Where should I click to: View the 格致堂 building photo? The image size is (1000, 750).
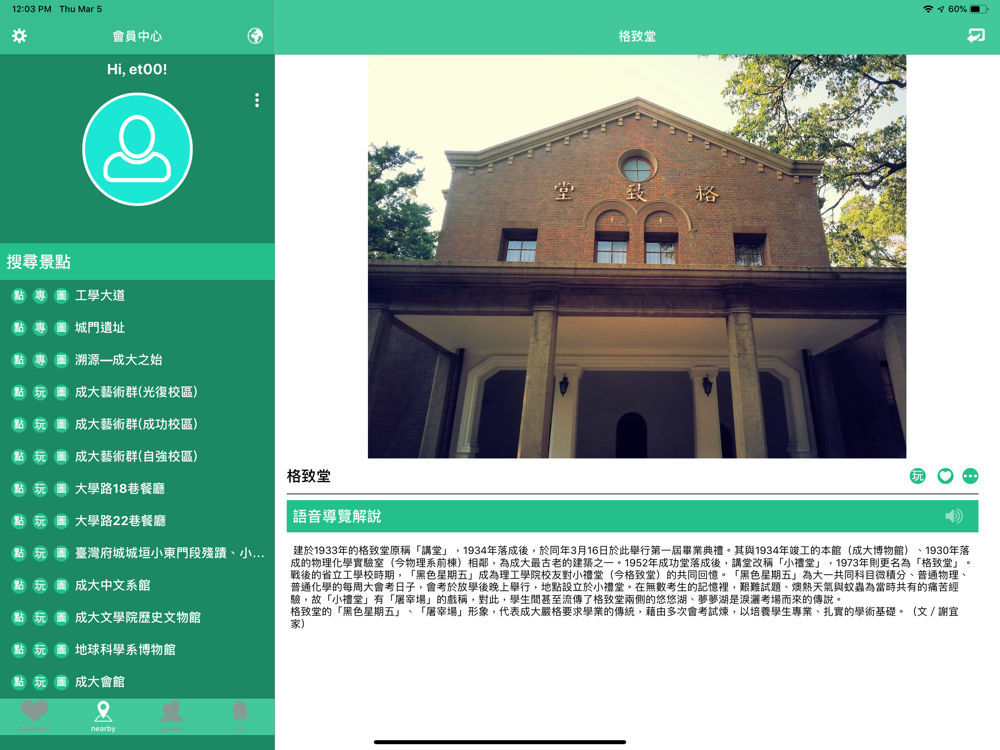pos(636,256)
